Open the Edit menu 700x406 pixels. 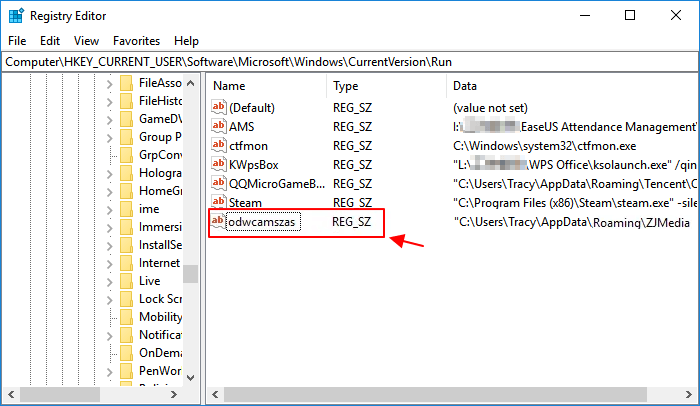[50, 41]
